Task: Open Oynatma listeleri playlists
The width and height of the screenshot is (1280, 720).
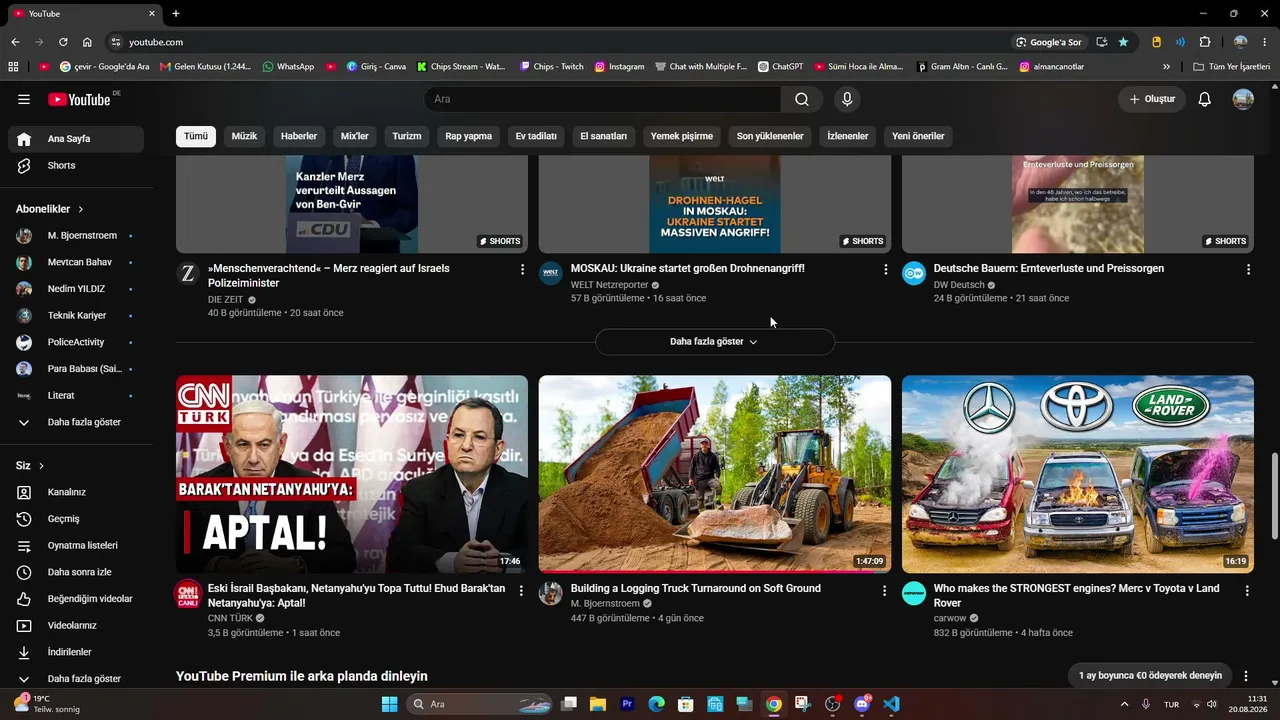Action: (76, 545)
